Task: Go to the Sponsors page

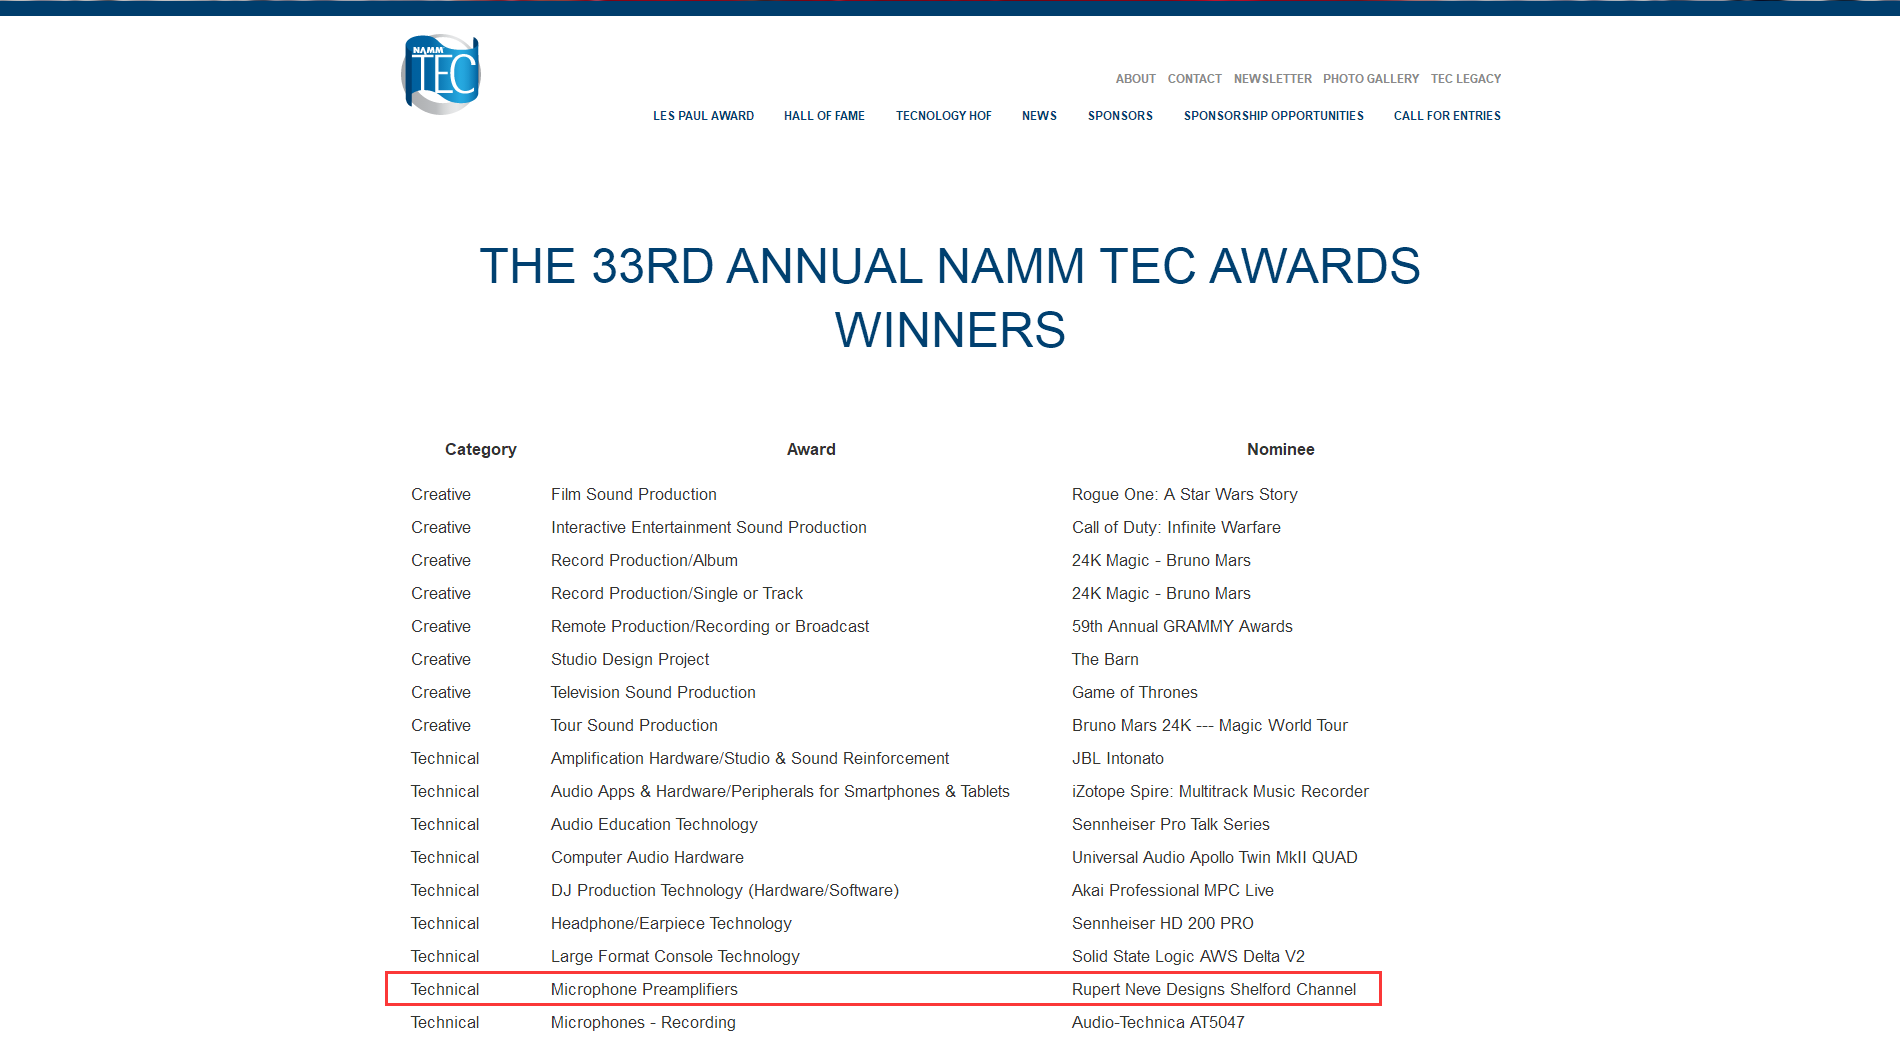Action: (1120, 116)
